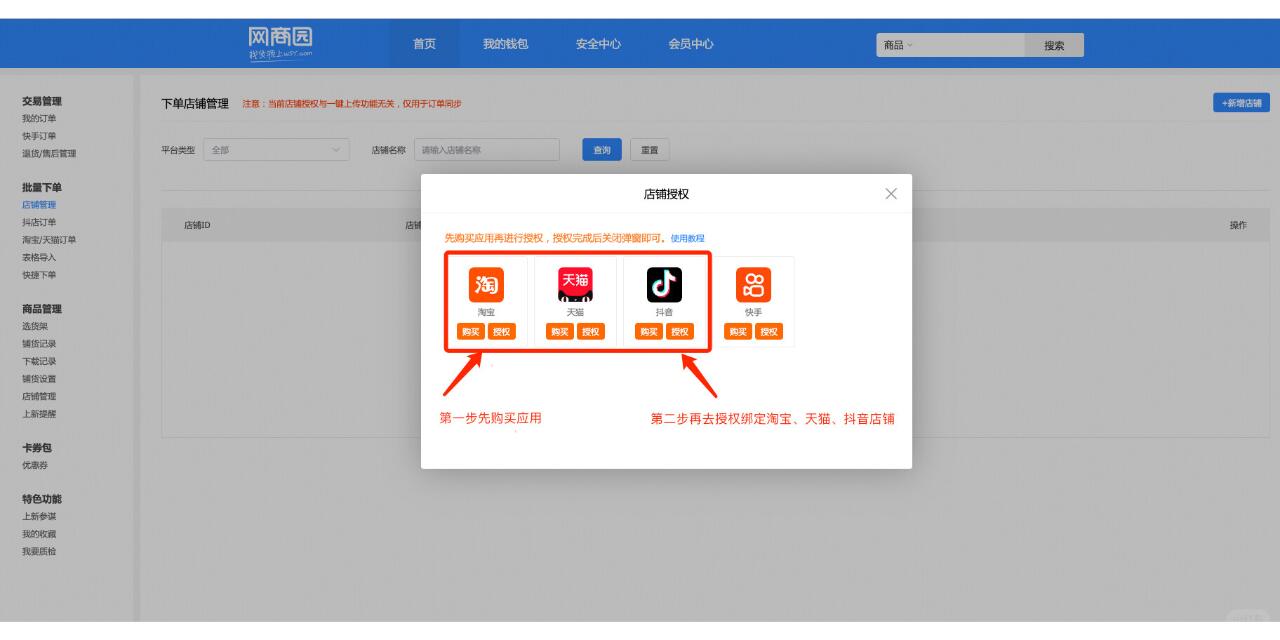The height and width of the screenshot is (640, 1280).
Task: Open 快手订单 in the sidebar
Action: (x=39, y=136)
